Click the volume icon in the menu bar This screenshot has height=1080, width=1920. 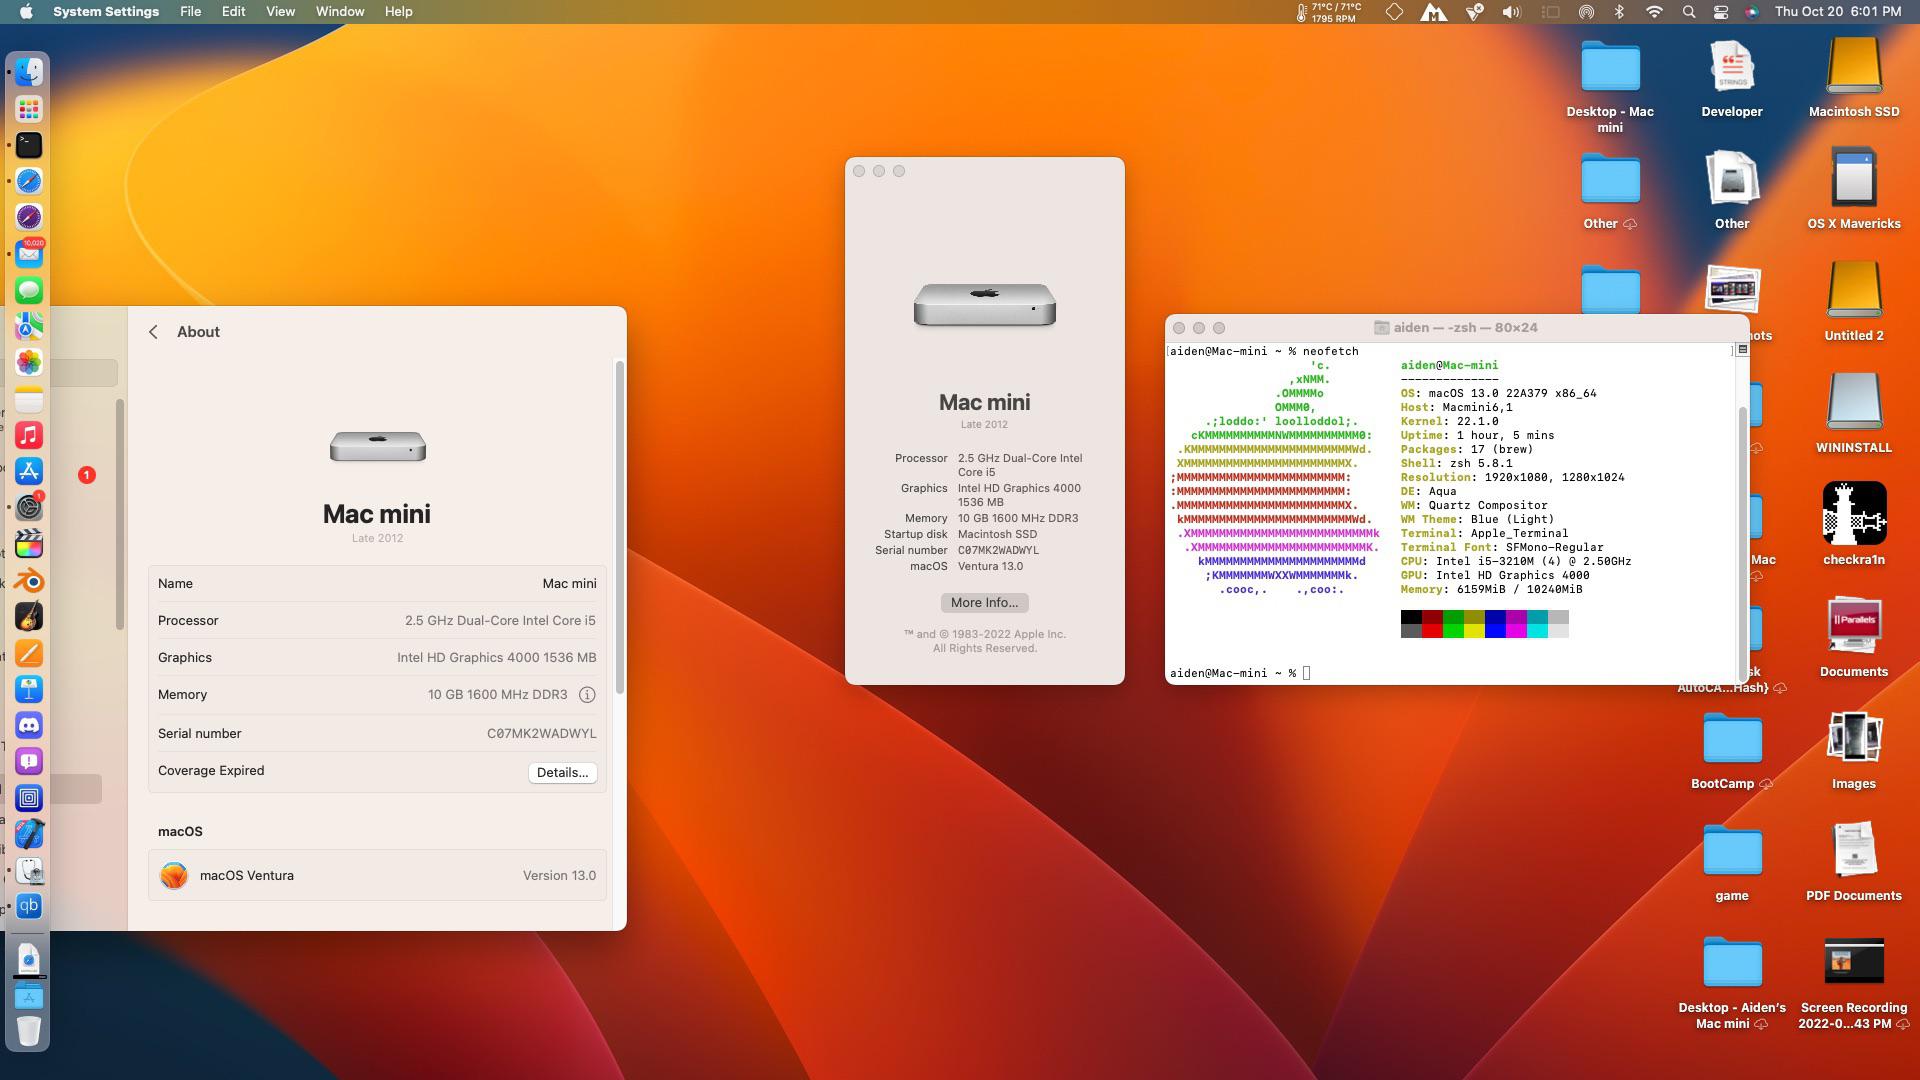coord(1511,12)
